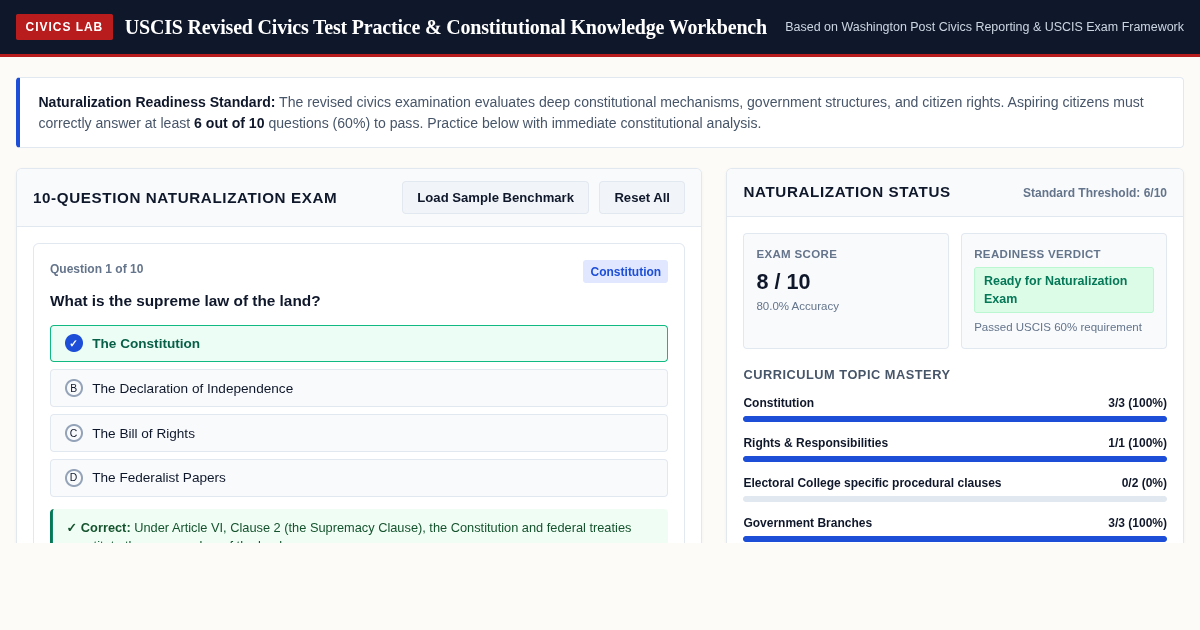Click the 'Government Branches' topic label
1200x630 pixels.
(807, 523)
